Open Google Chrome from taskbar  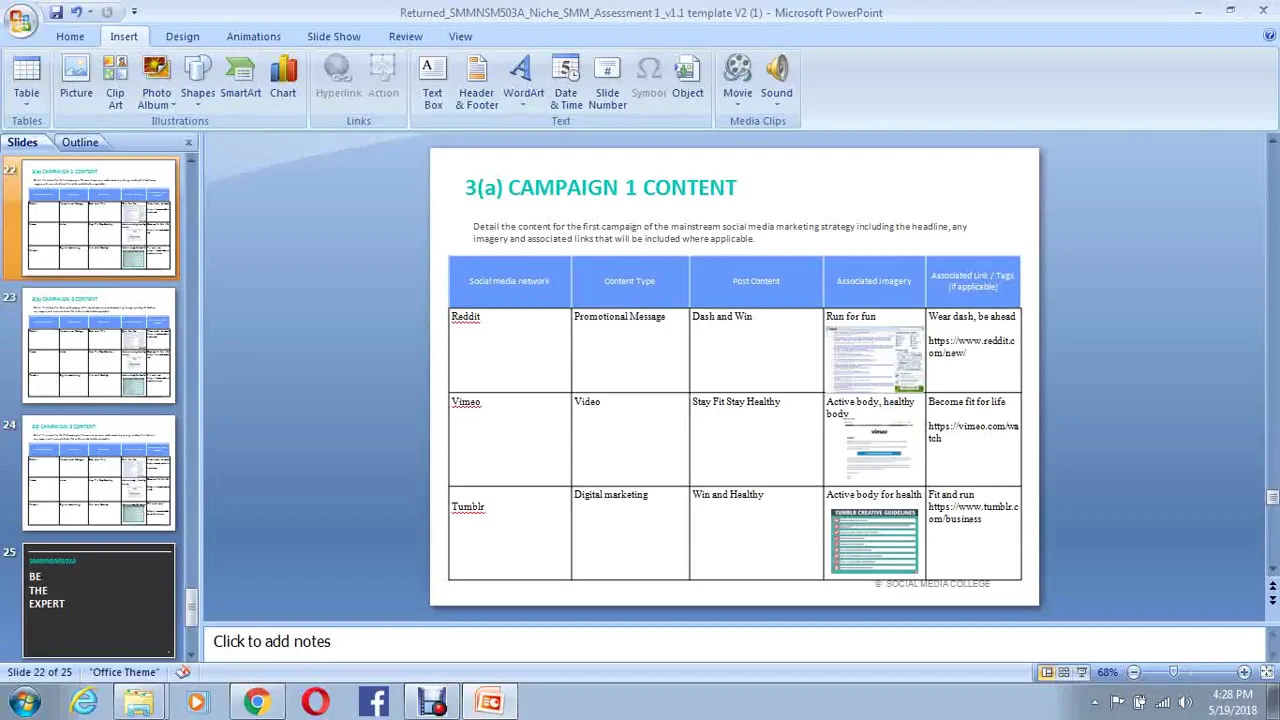point(257,702)
